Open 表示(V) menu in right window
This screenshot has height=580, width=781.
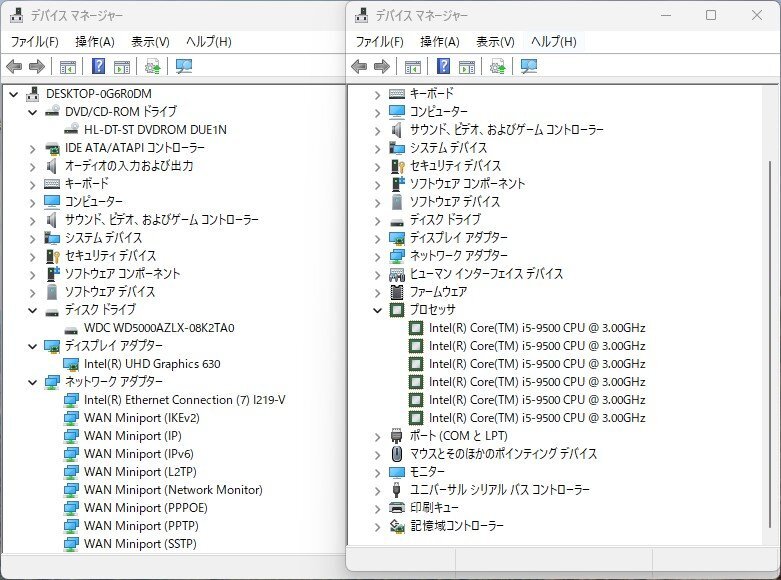tap(495, 41)
